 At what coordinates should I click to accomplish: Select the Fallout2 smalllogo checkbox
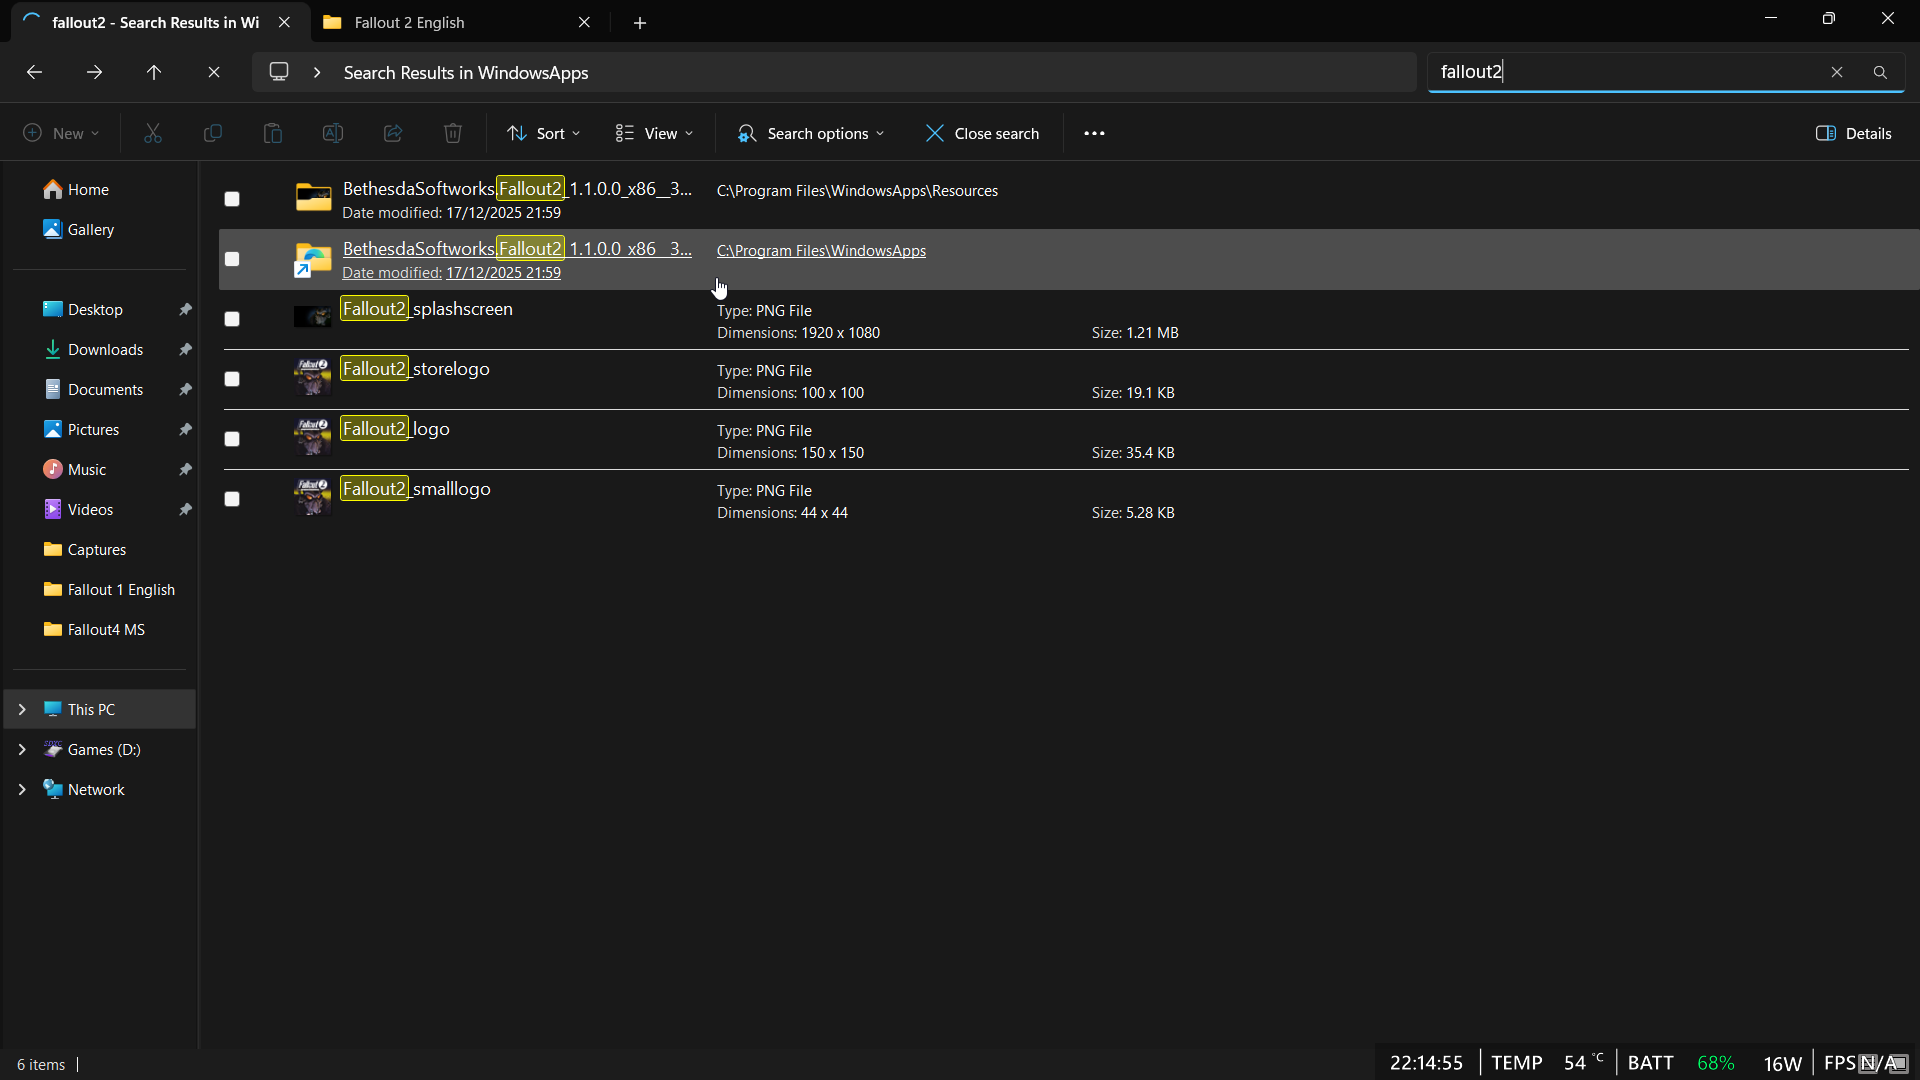tap(231, 499)
